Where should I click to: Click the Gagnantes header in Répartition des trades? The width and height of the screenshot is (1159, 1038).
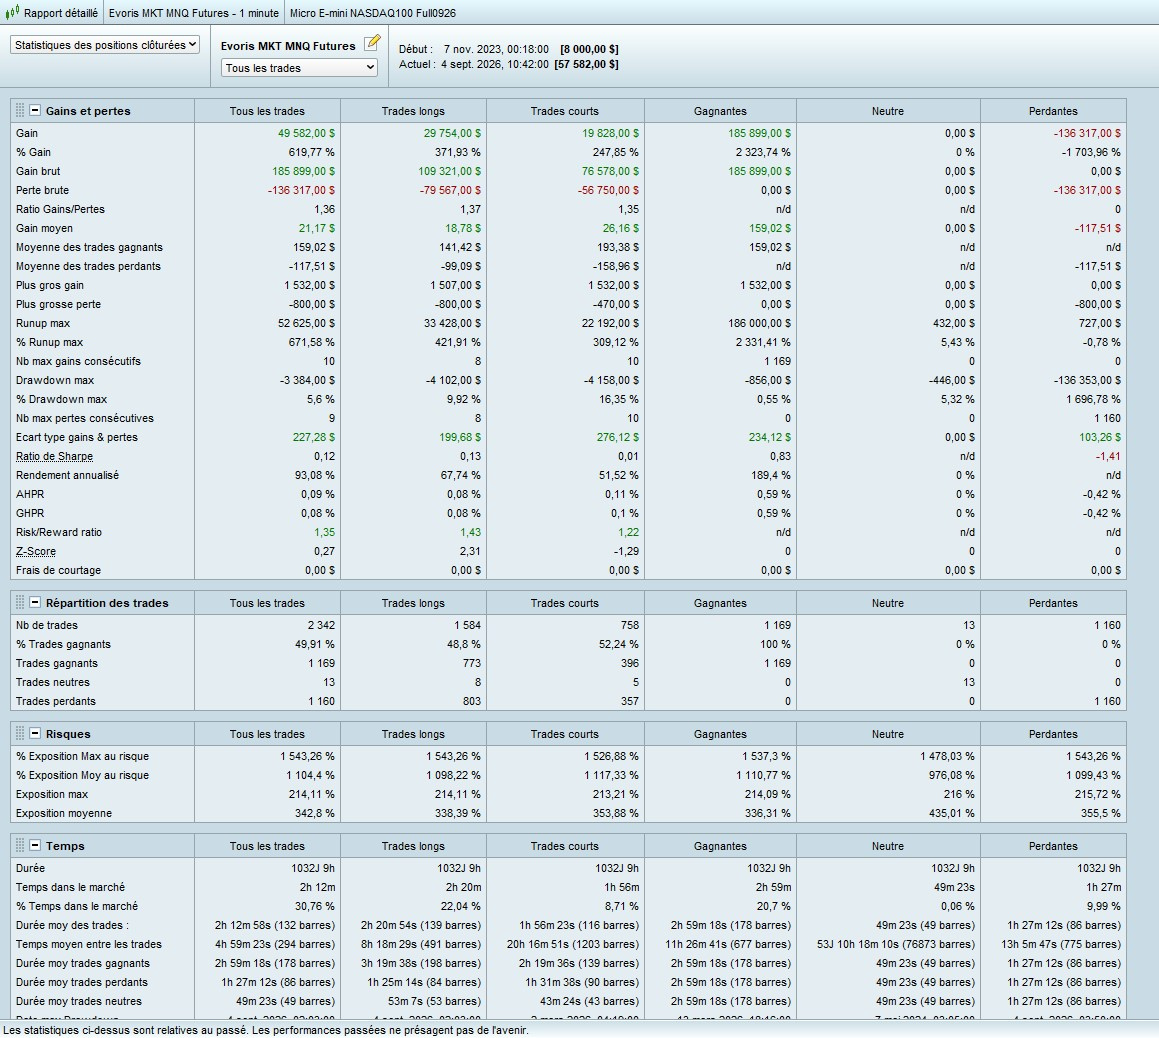[x=720, y=603]
